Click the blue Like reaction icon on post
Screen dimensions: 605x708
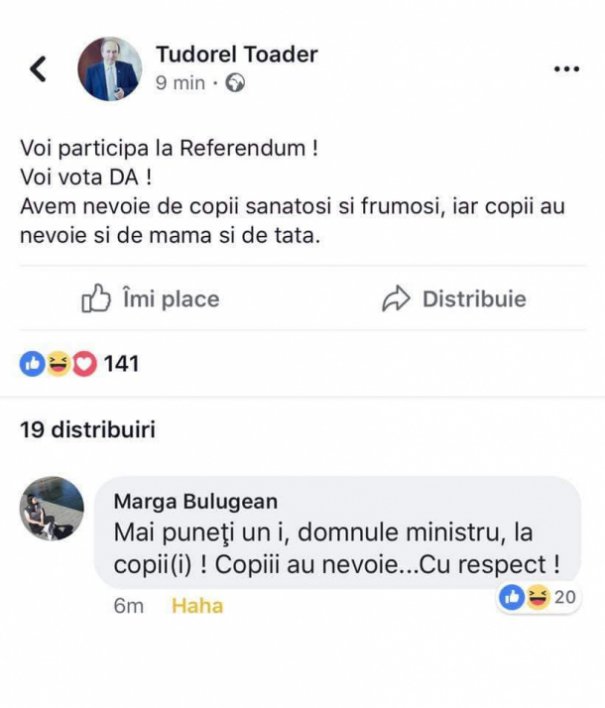click(32, 364)
